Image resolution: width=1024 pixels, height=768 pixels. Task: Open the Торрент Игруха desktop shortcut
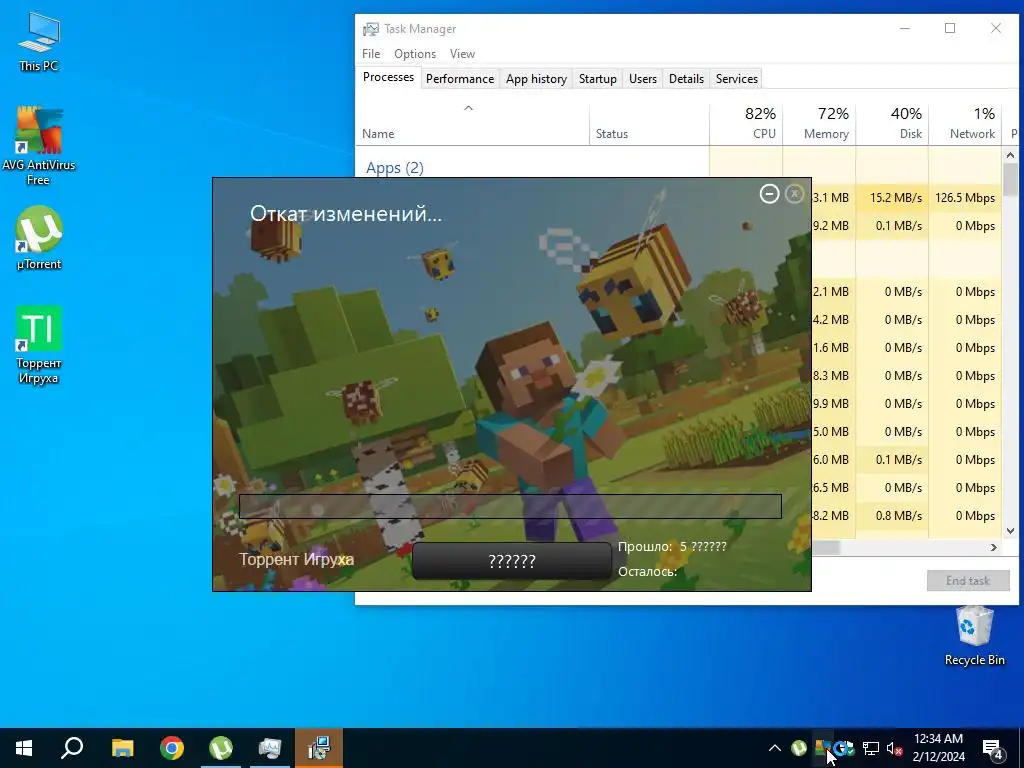(39, 345)
